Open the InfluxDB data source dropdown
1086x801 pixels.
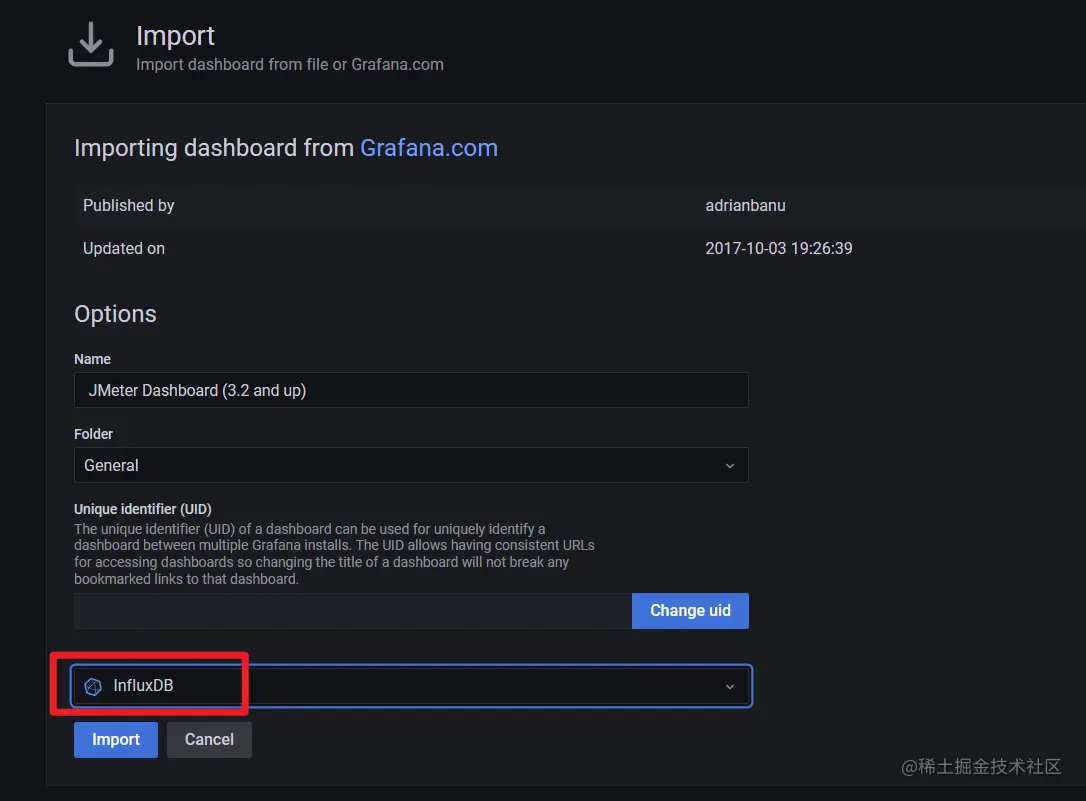coord(411,686)
